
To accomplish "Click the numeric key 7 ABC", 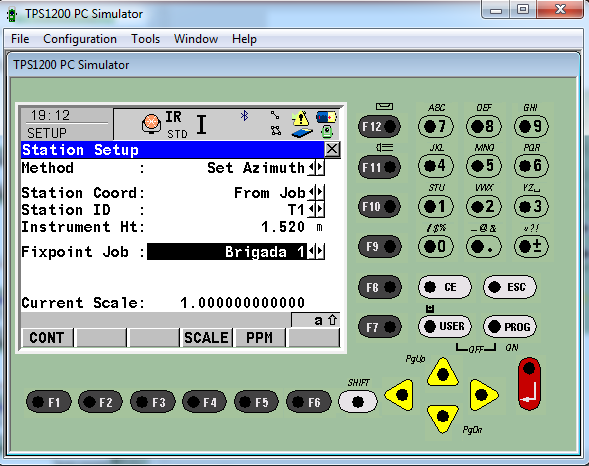I will [x=436, y=126].
